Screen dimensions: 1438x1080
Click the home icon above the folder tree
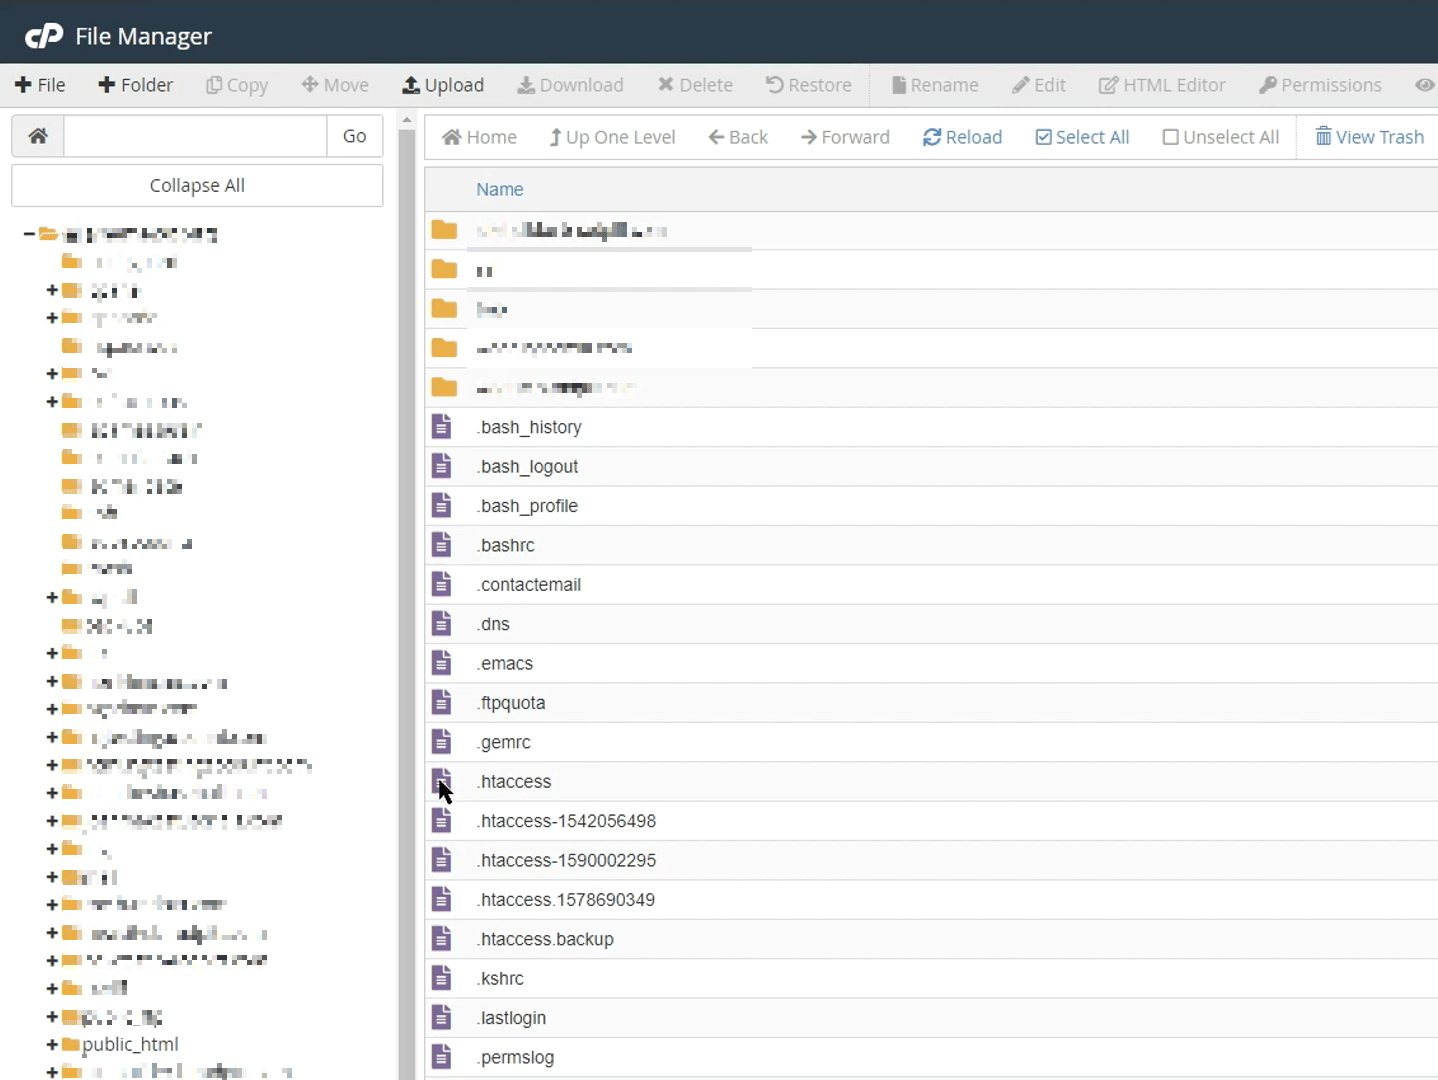pos(37,135)
